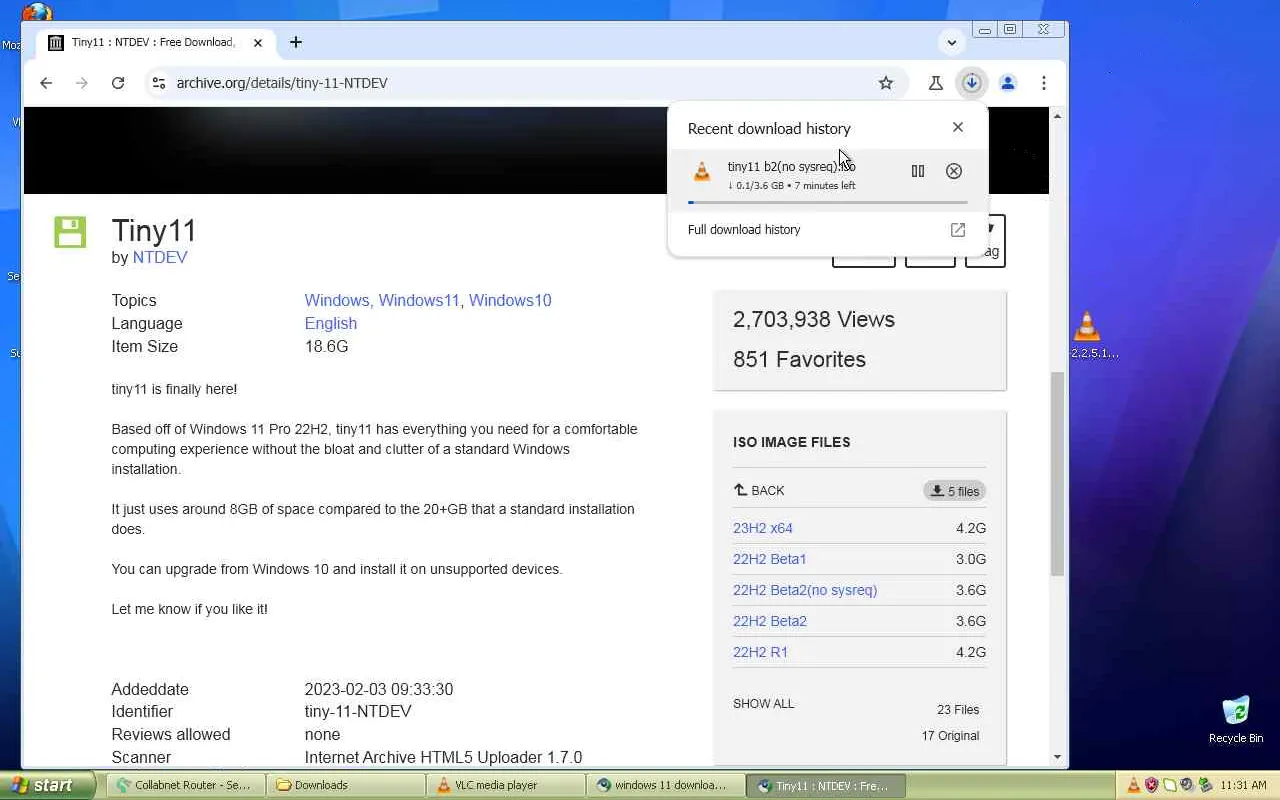Open the NTDEV author link
1280x800 pixels.
click(x=160, y=258)
